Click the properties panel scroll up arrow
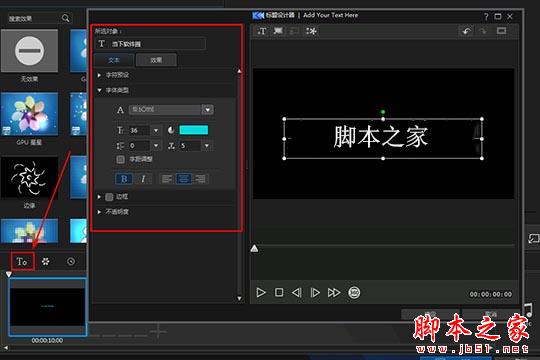The image size is (540, 360). (x=239, y=71)
